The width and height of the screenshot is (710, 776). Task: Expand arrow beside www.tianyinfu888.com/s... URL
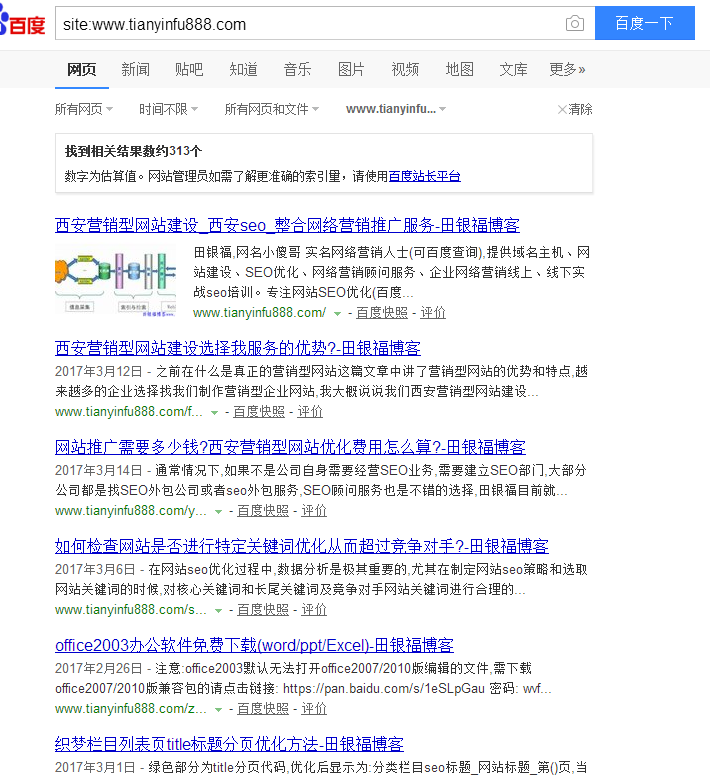coord(218,611)
